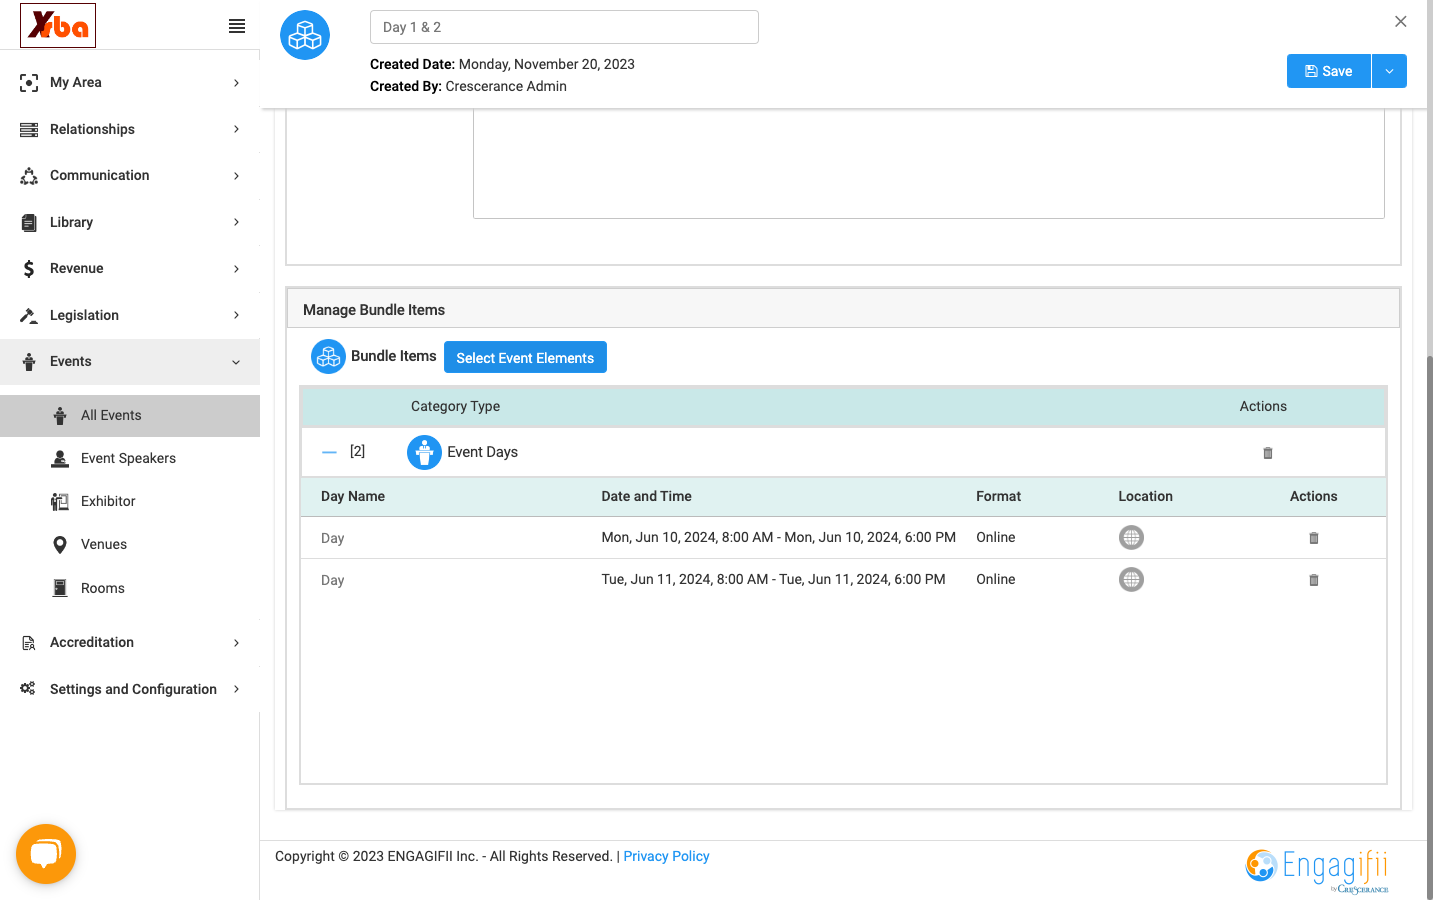Click the Xba logo
The image size is (1433, 900).
[58, 25]
